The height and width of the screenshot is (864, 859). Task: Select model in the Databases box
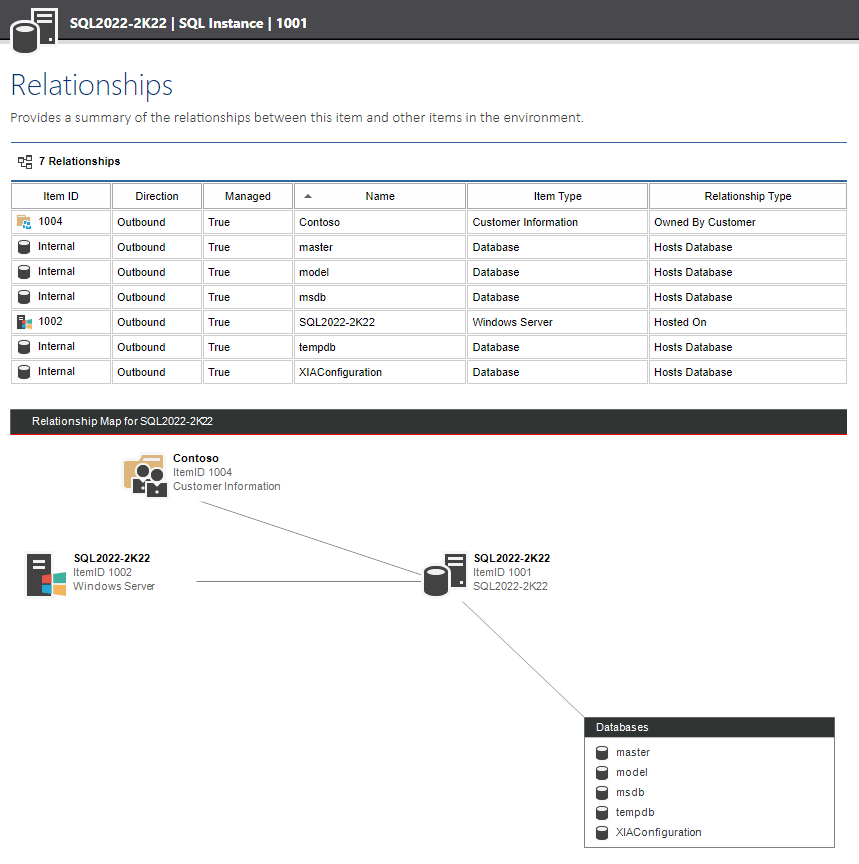coord(632,772)
